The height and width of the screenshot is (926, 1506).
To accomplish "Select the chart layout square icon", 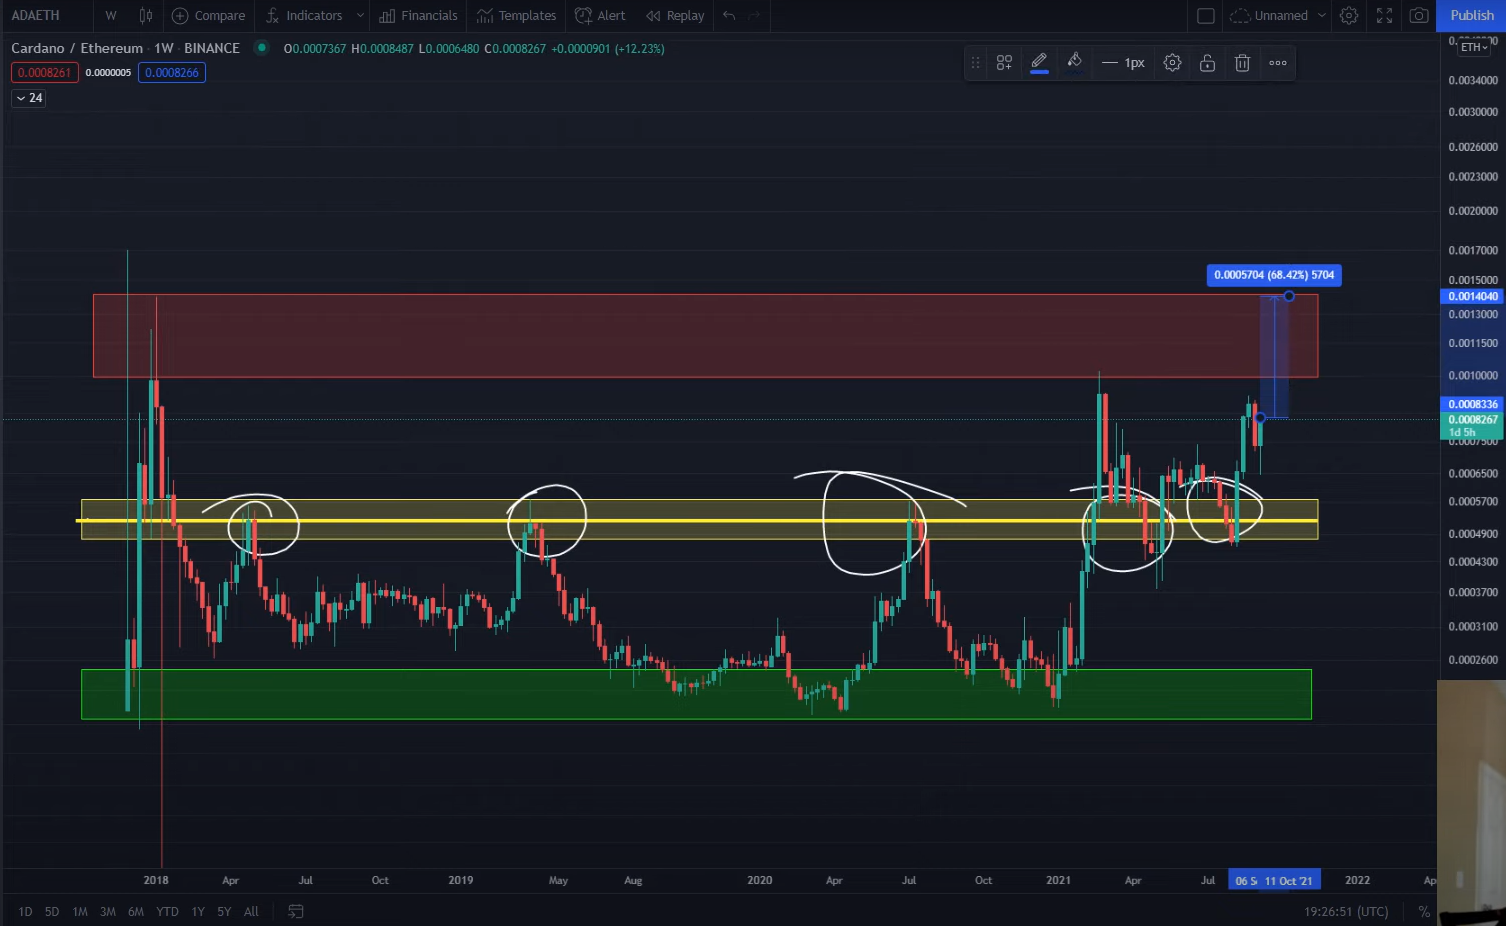I will (1206, 15).
